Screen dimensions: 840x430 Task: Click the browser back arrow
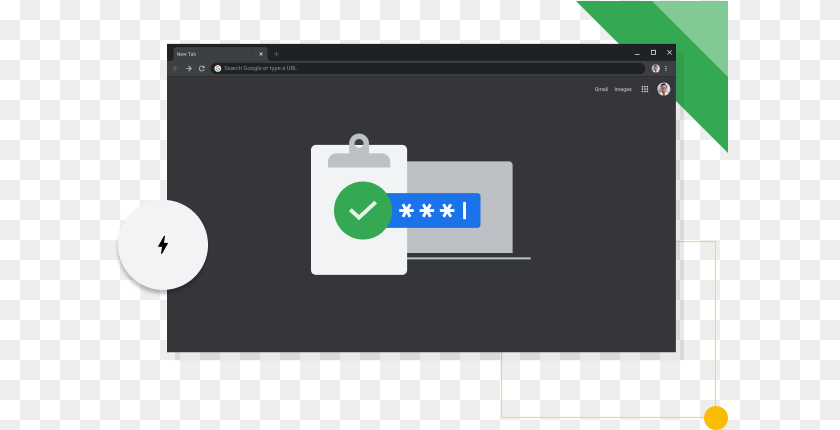pyautogui.click(x=176, y=68)
